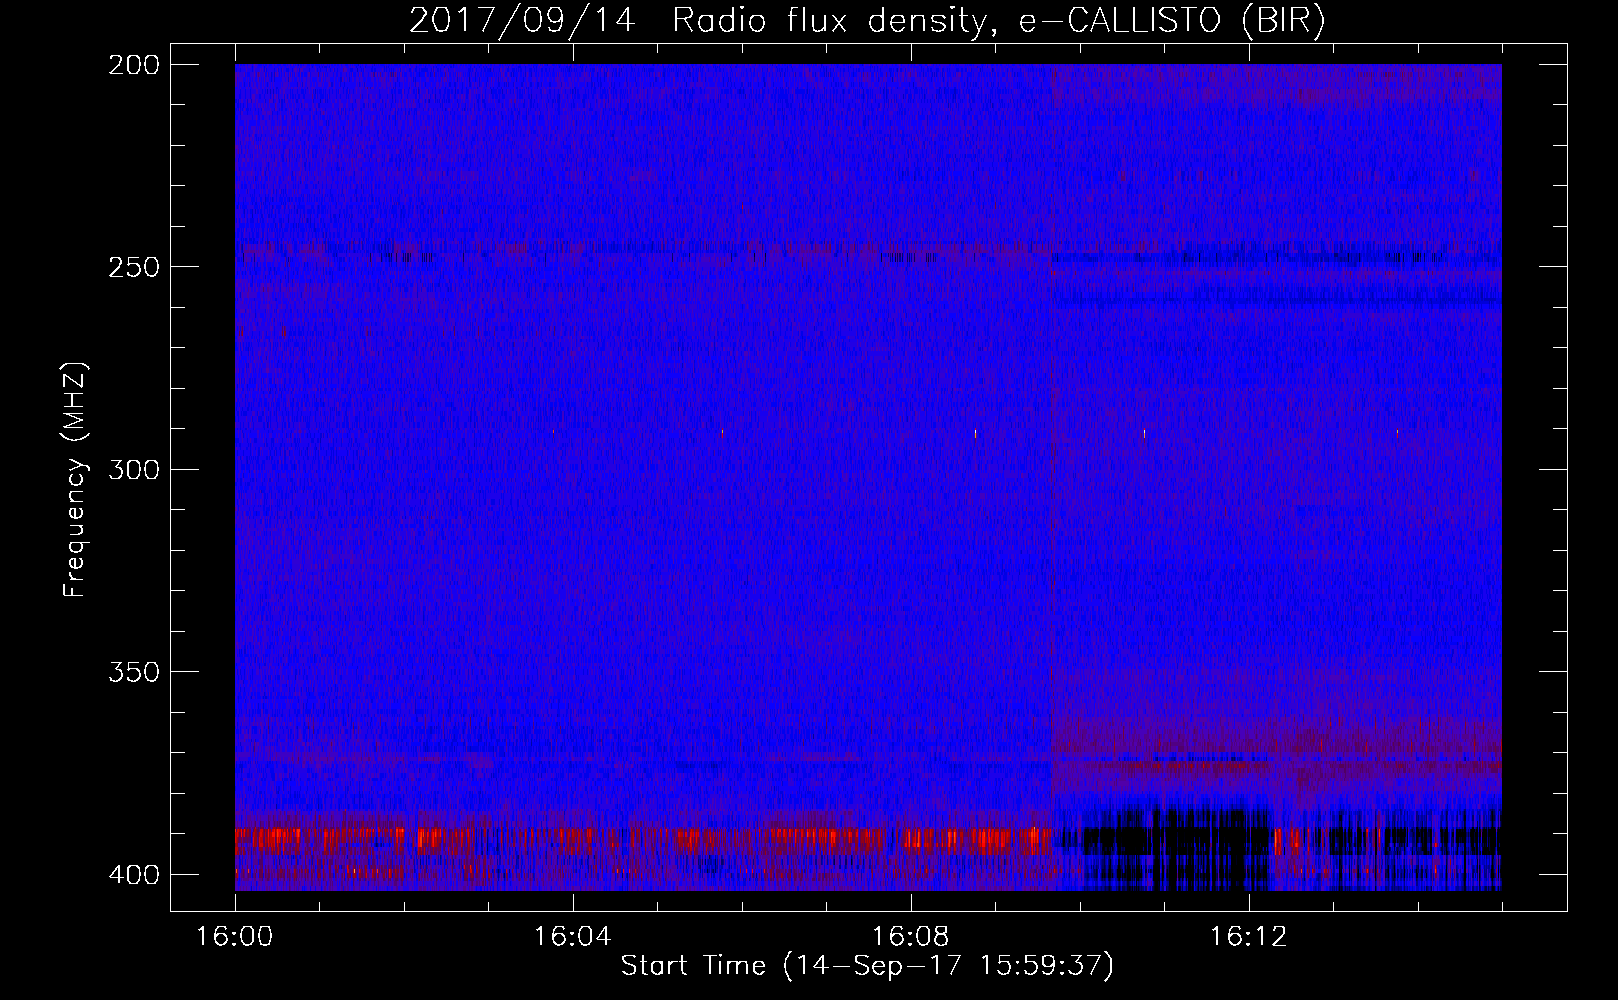Click the 16:00 time tick label
Screen dimensions: 1618x1000
[235, 937]
